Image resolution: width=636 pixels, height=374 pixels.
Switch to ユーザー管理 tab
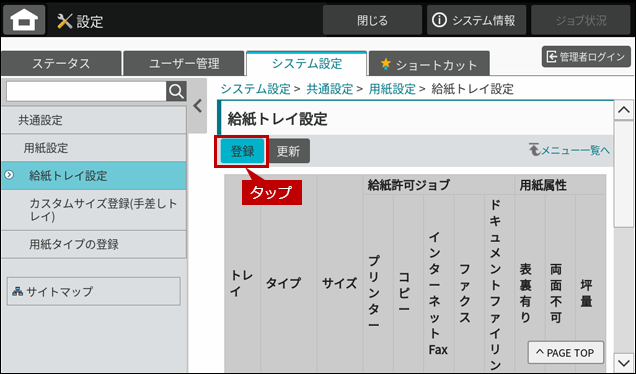pyautogui.click(x=184, y=64)
